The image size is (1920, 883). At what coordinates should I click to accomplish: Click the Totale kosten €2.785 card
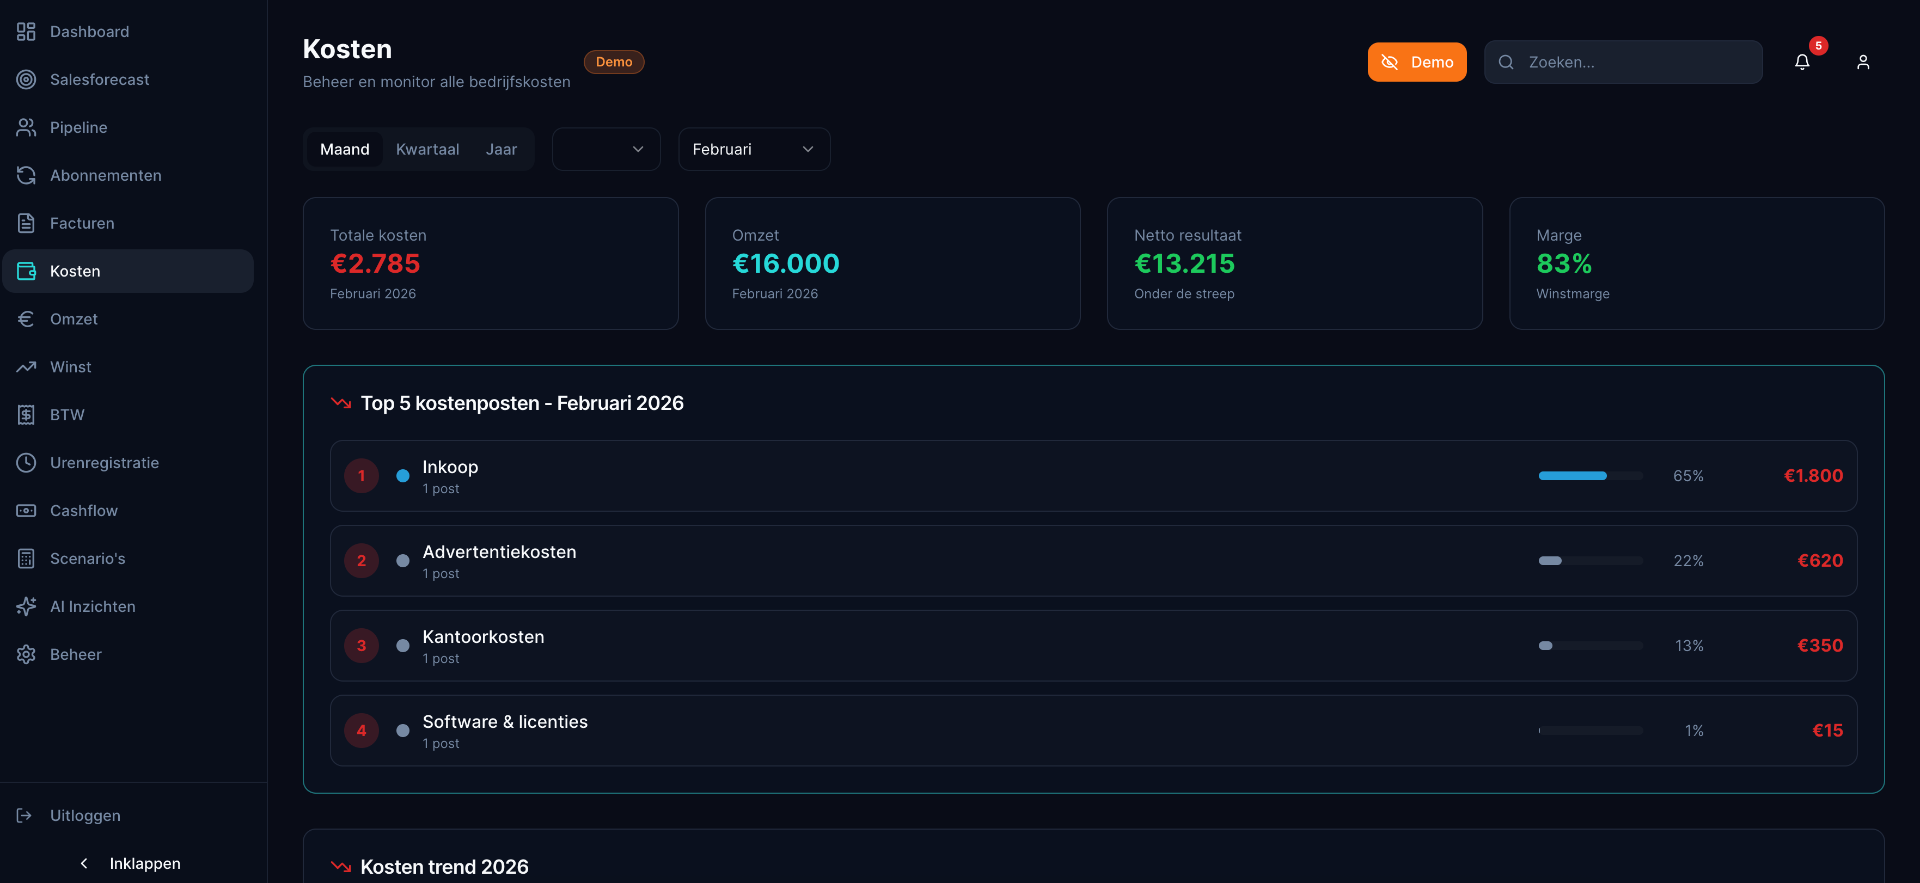[x=491, y=264]
